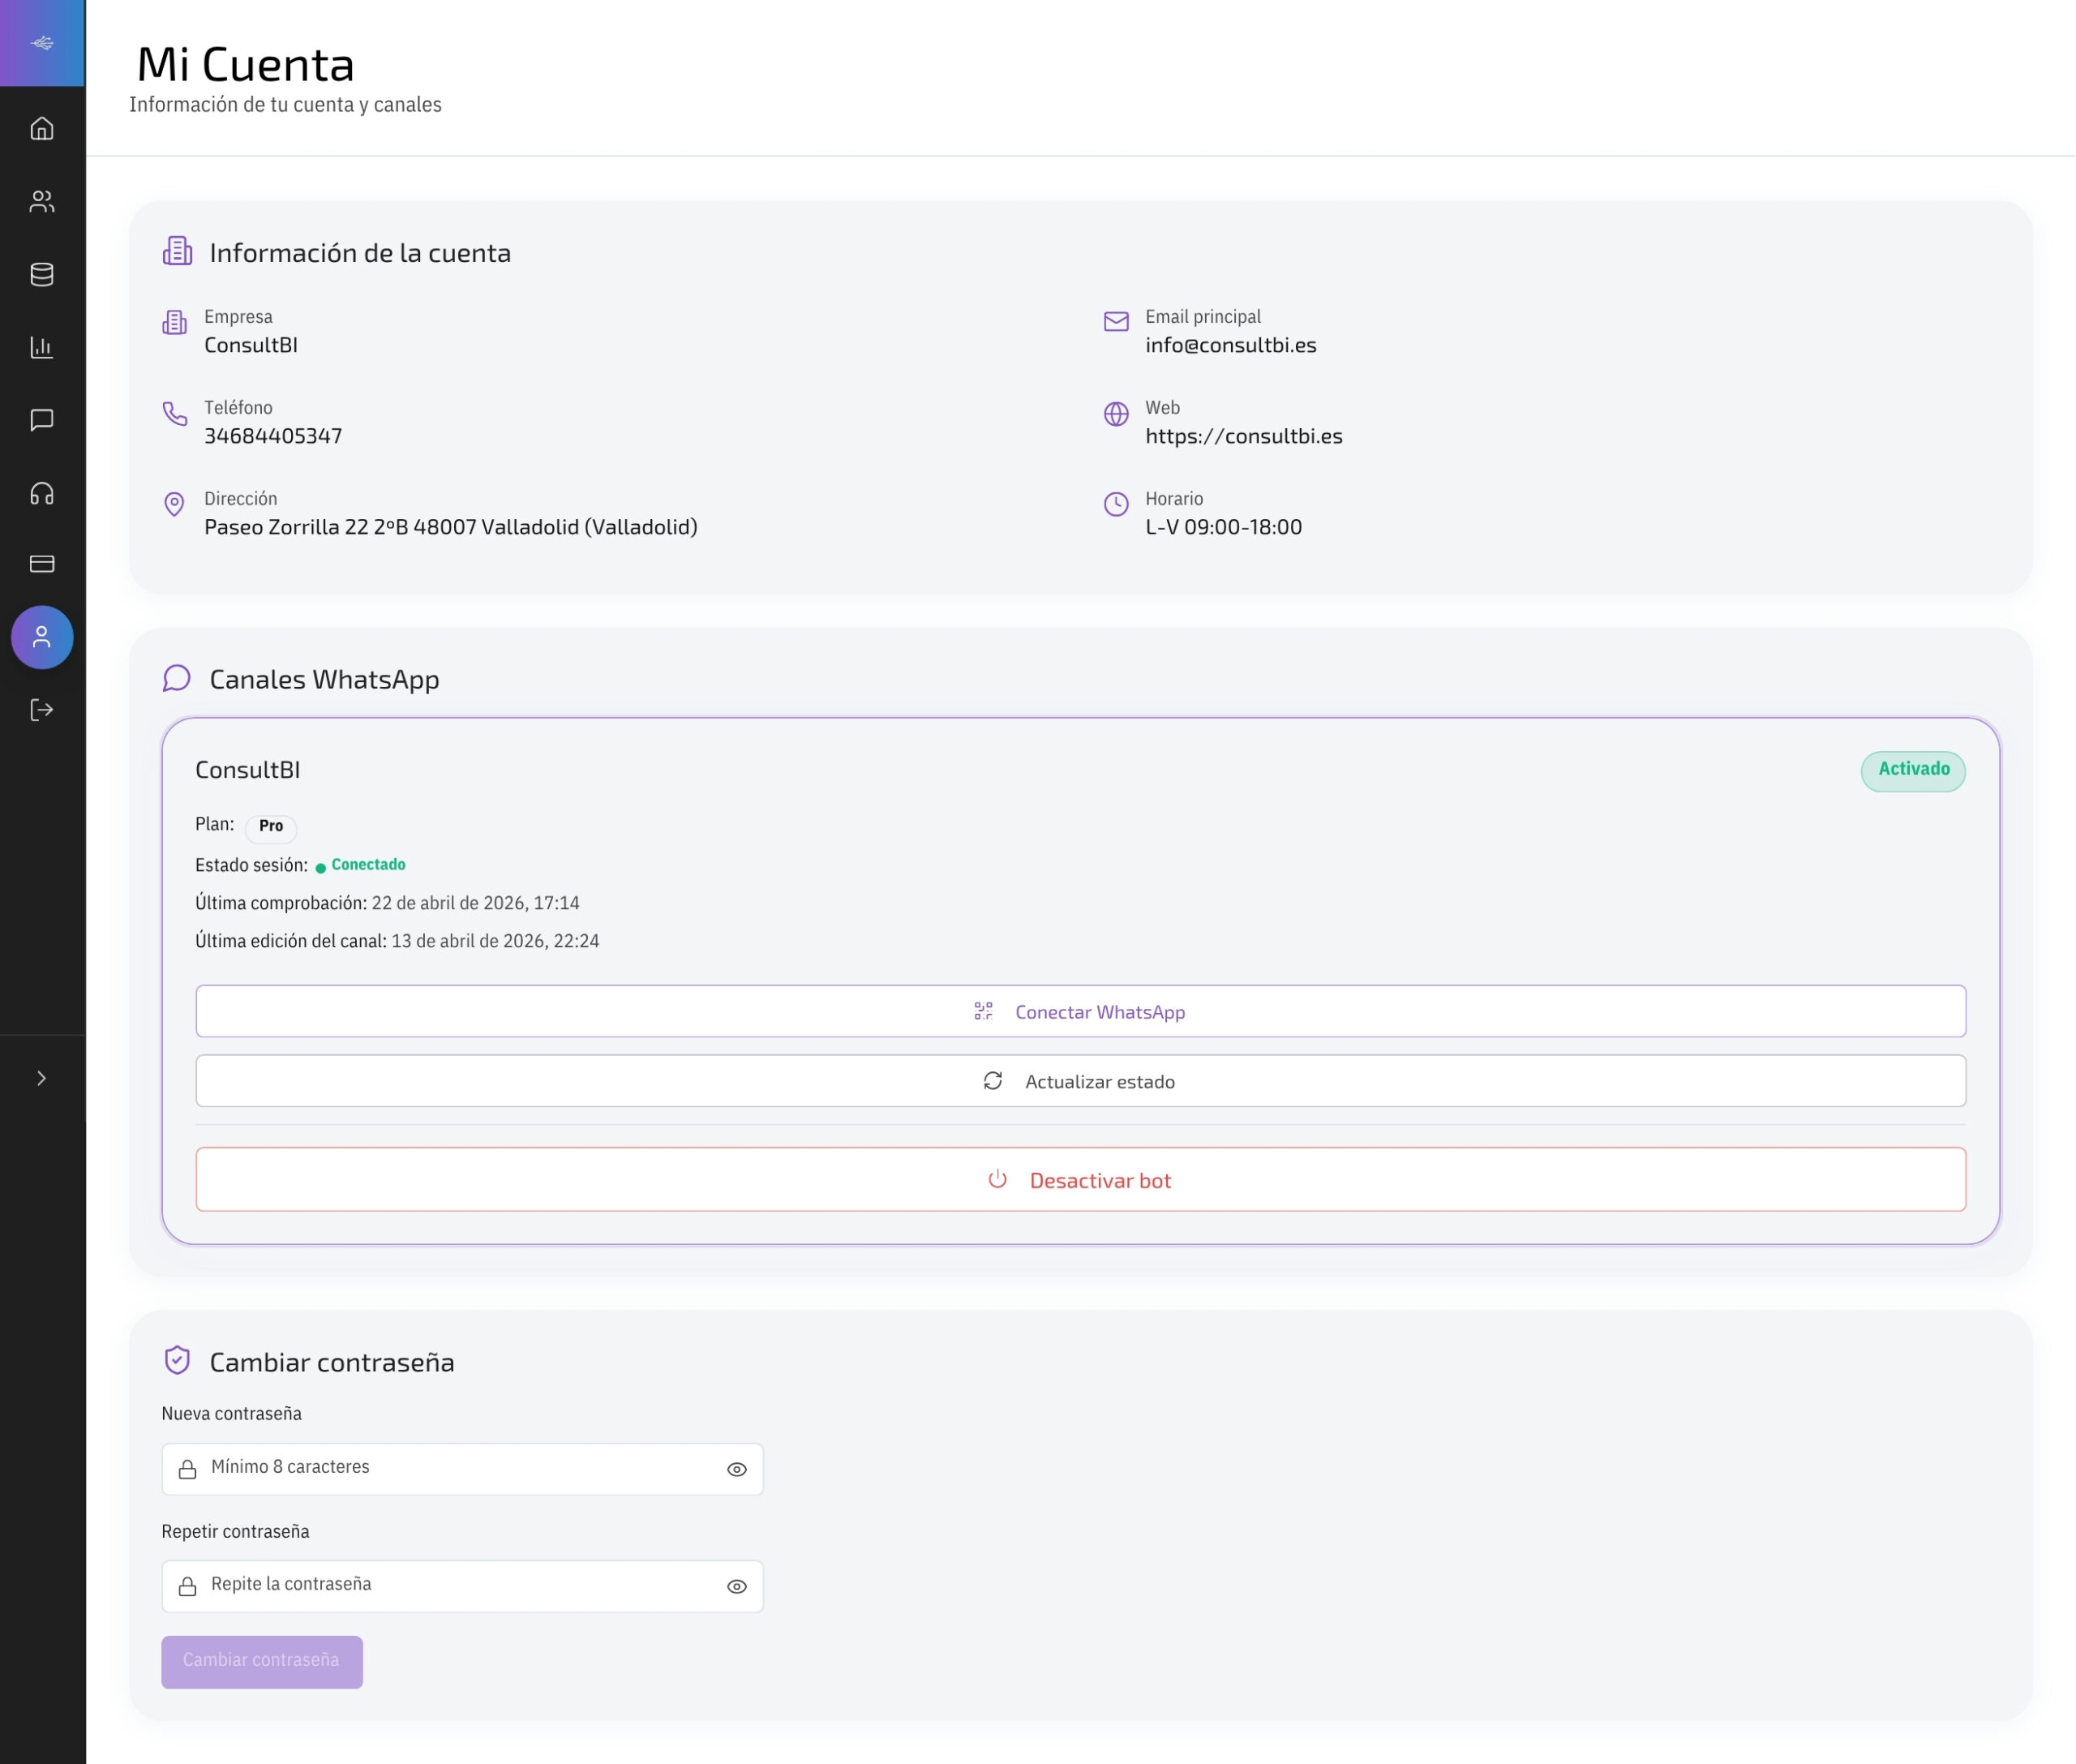Click the Conectar WhatsApp button
The image size is (2076, 1764).
[1080, 1011]
